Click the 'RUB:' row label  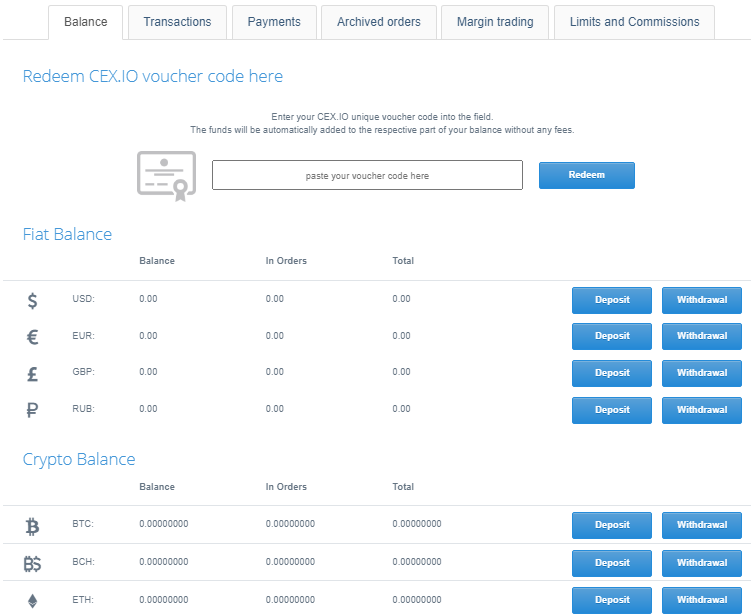(x=83, y=409)
